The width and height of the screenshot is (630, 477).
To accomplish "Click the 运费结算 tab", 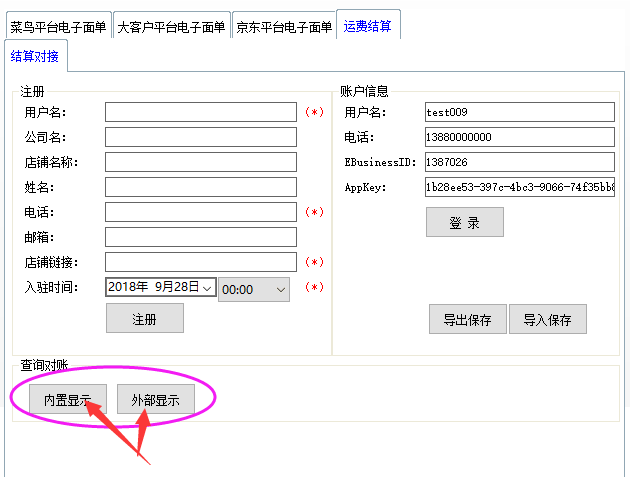I will (x=368, y=25).
